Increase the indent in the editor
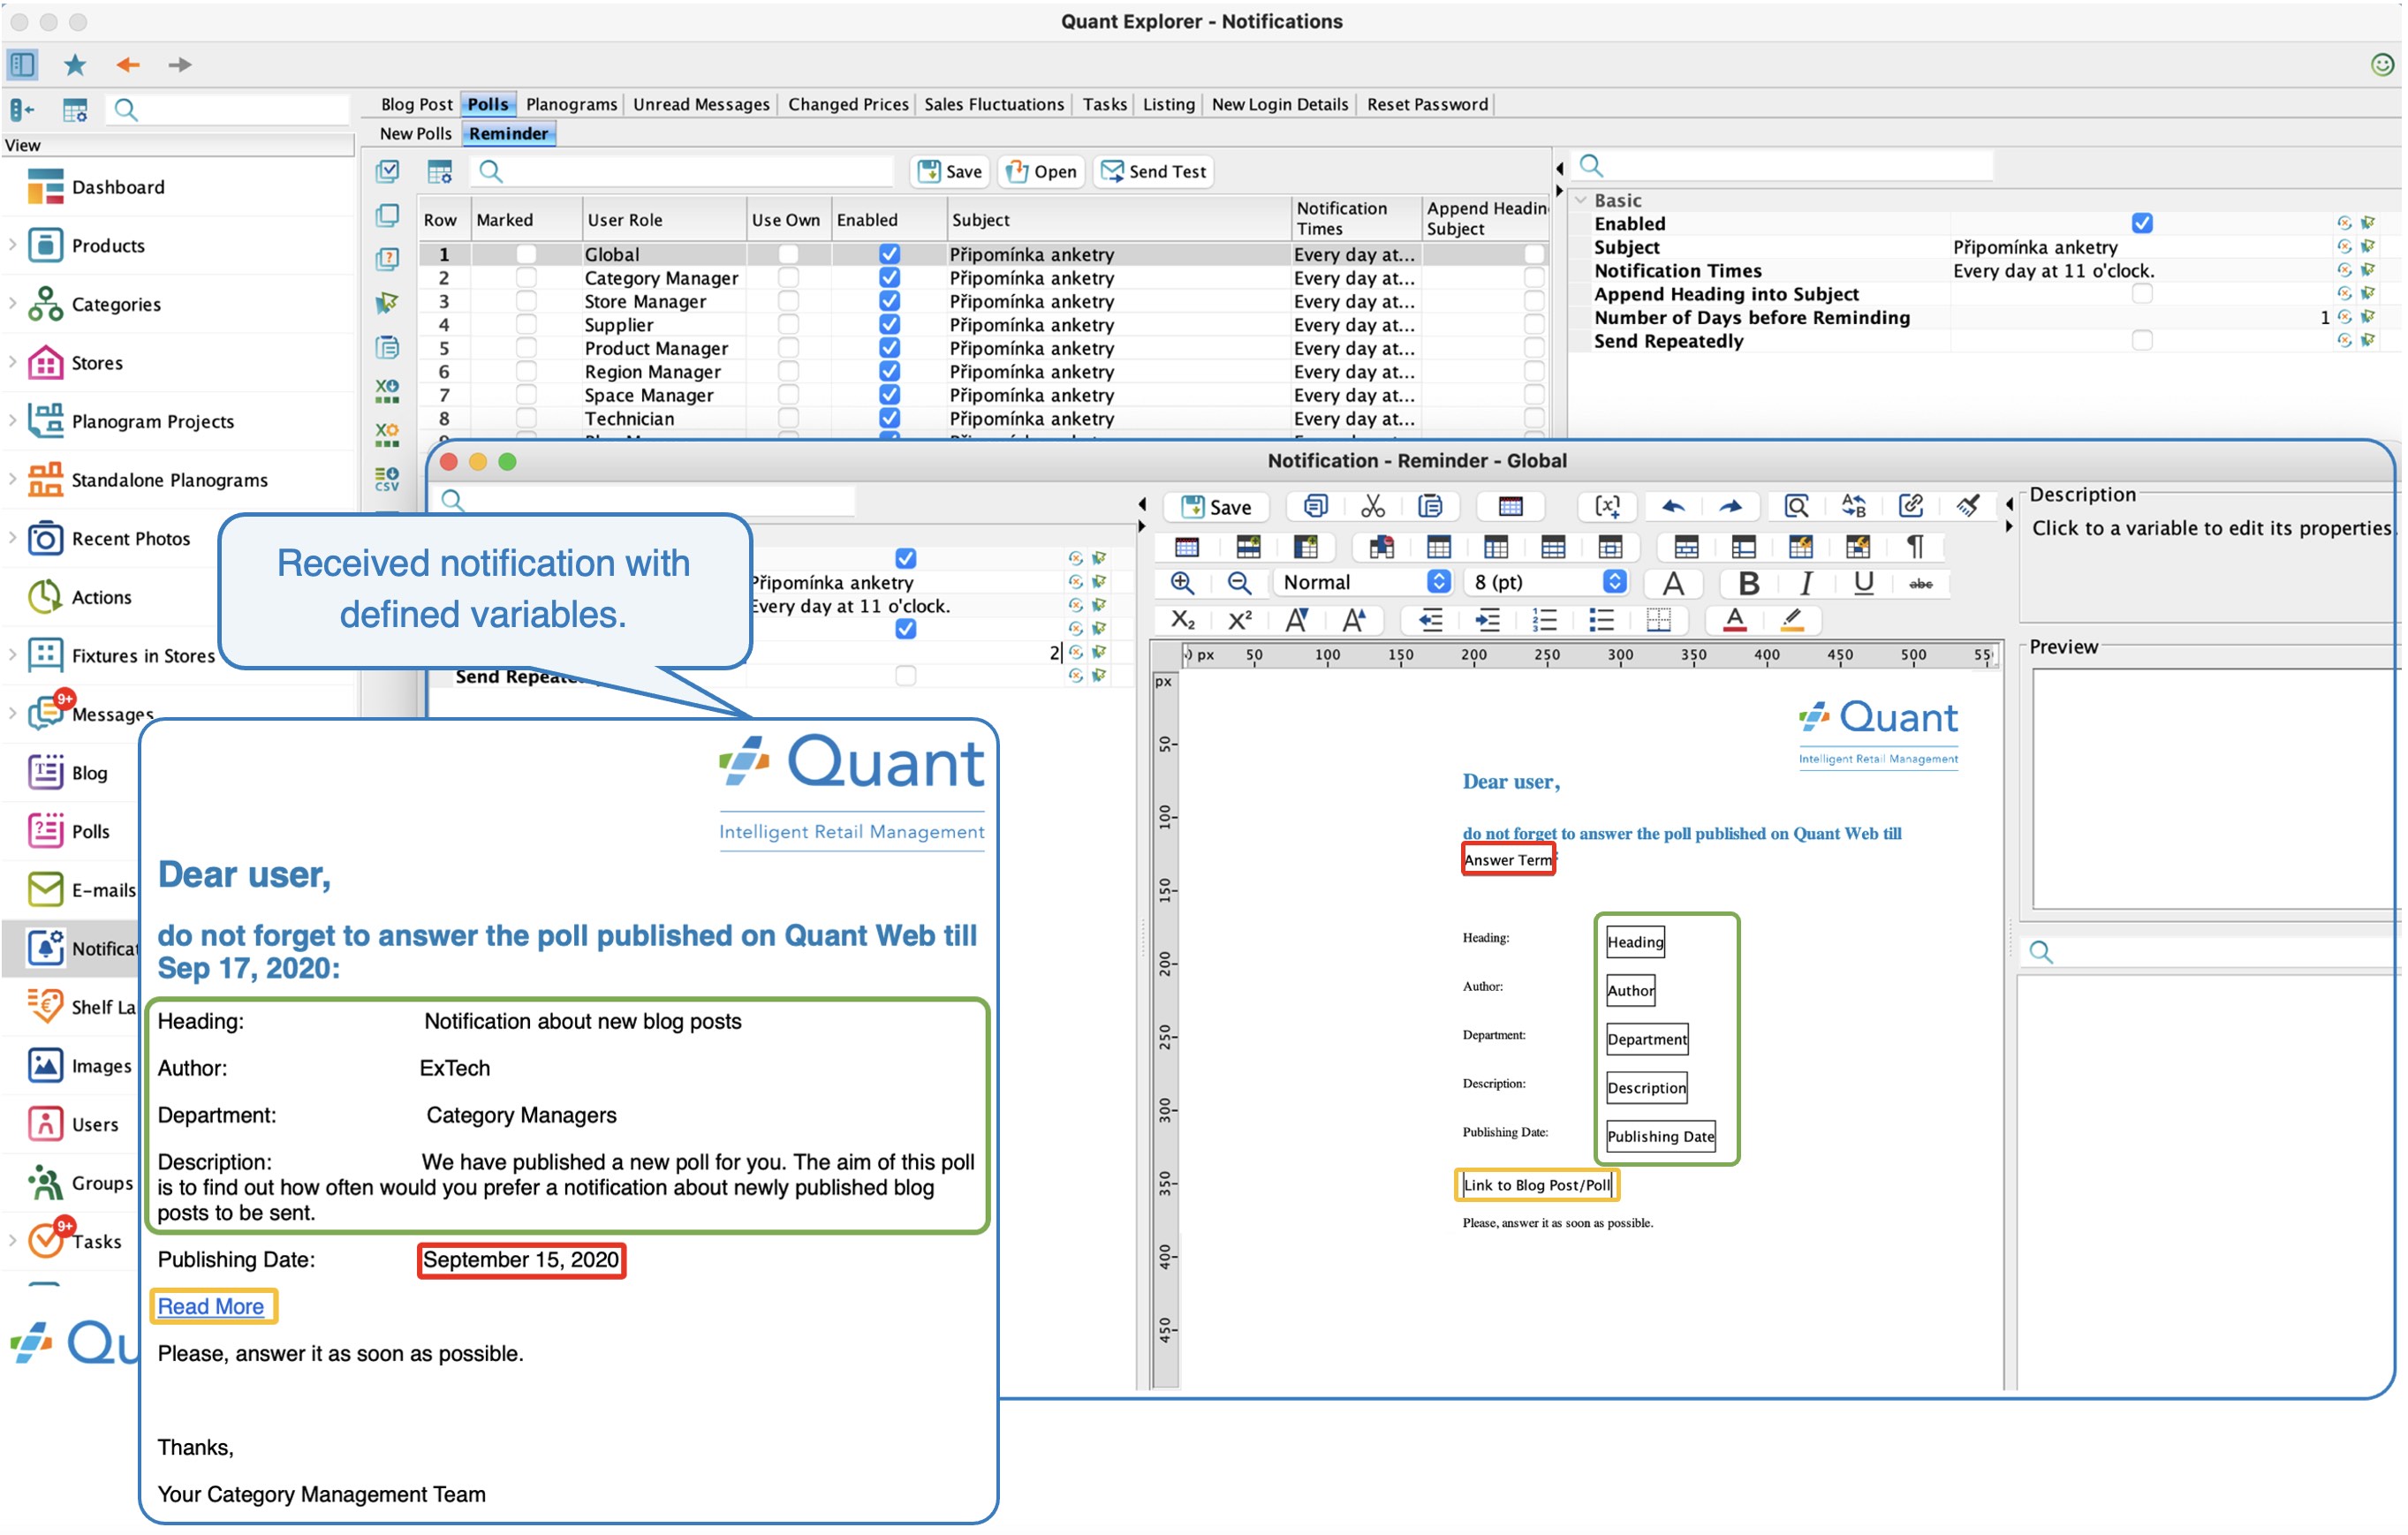Screen dimensions: 2408x1535 (1488, 621)
